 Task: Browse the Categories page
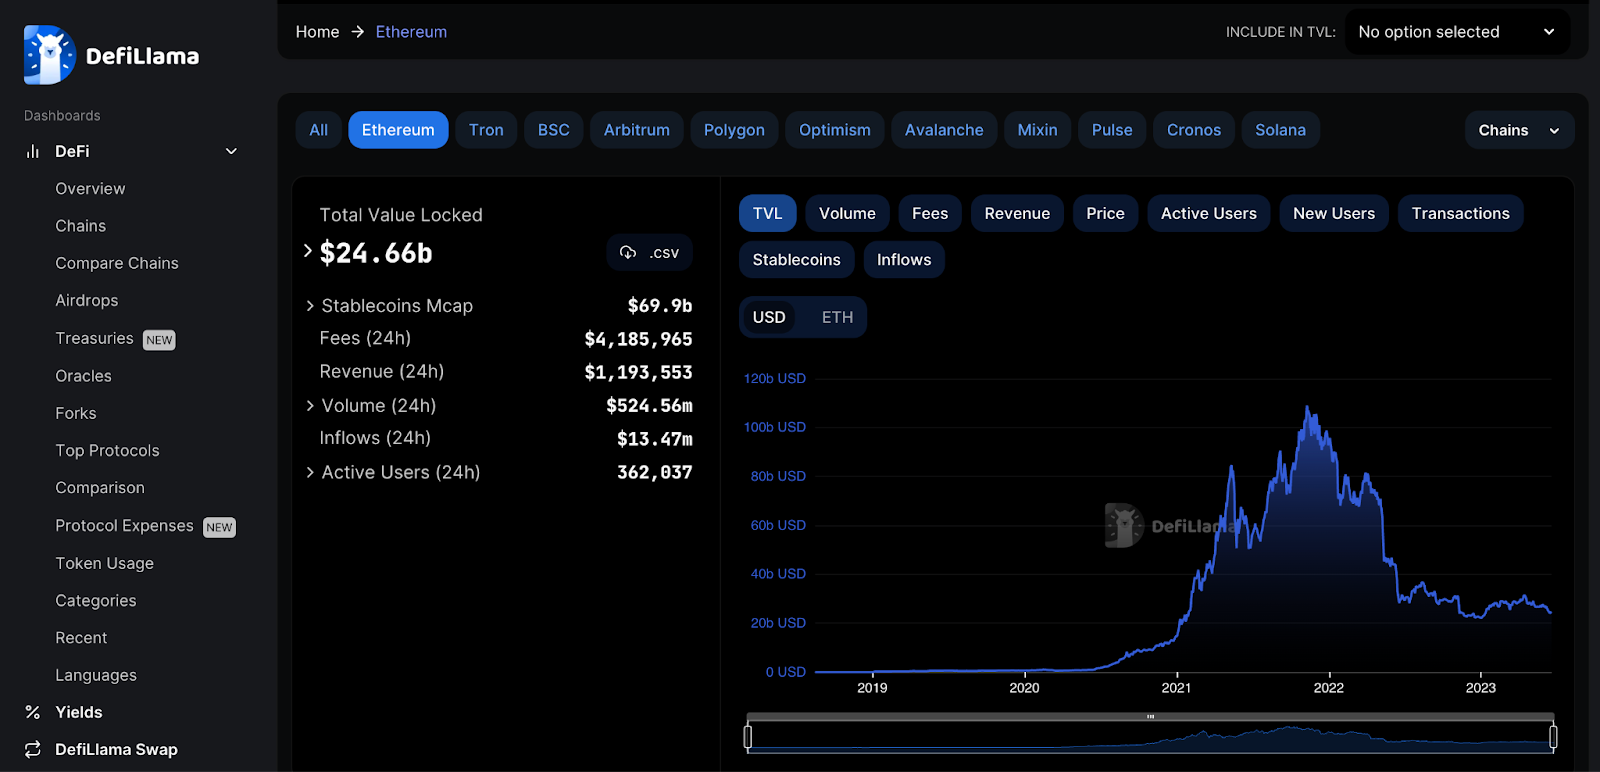pyautogui.click(x=96, y=600)
